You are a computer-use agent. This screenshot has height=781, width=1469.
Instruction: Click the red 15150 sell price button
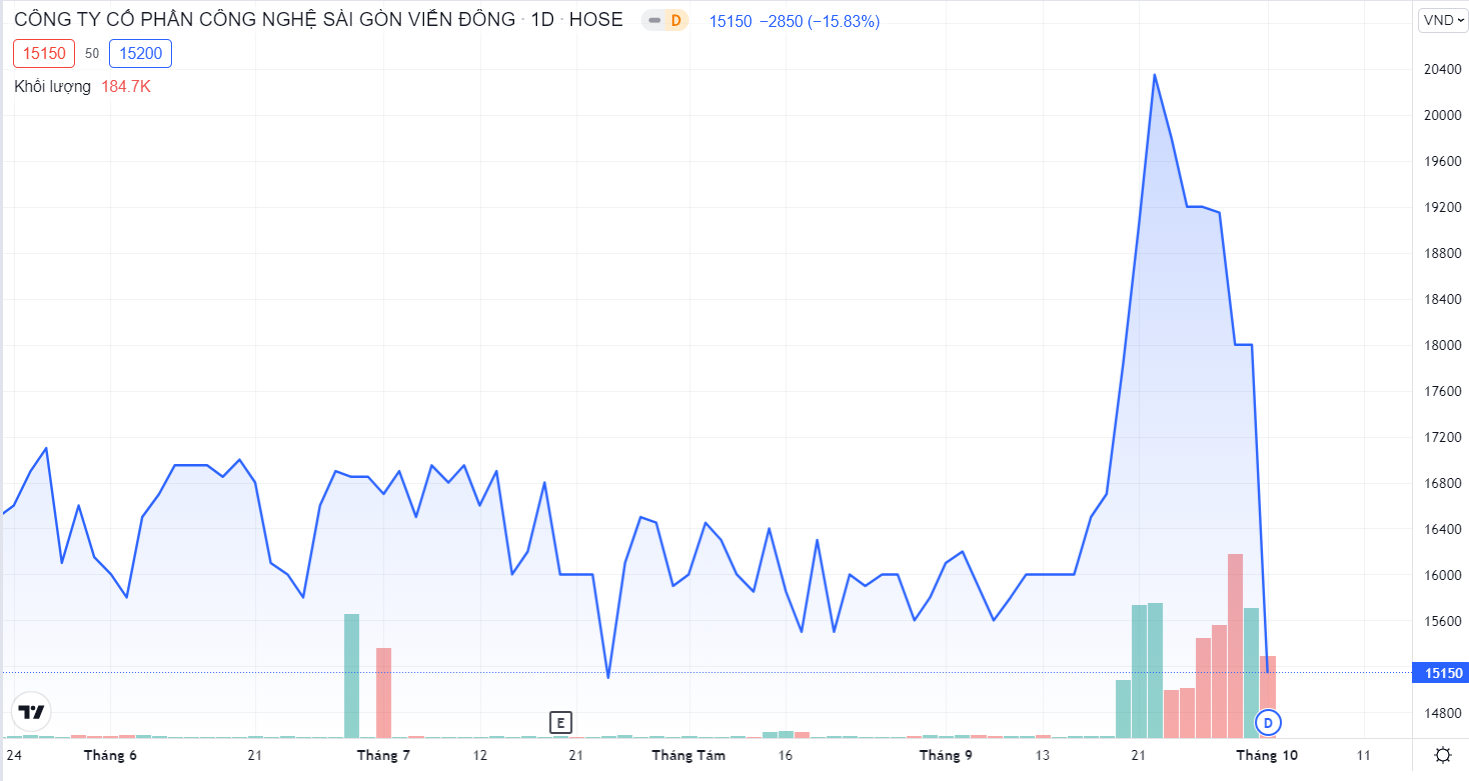pos(44,54)
